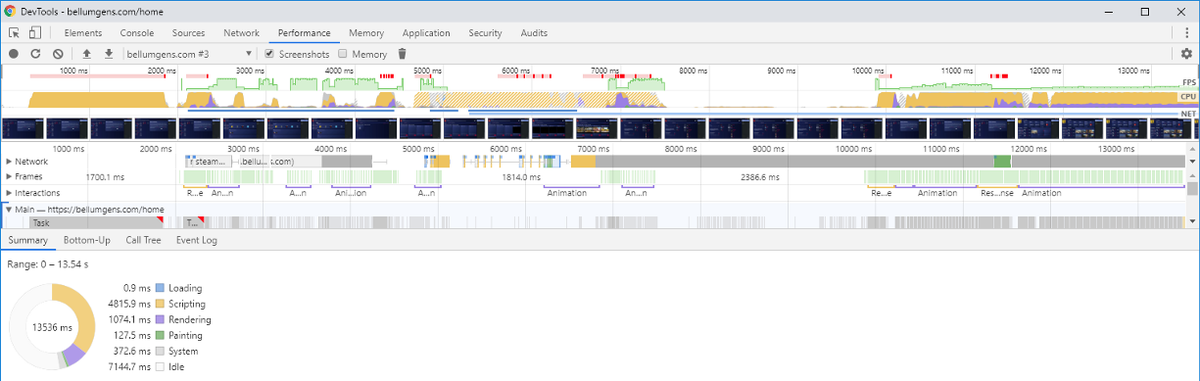Click the first screenshot thumbnail in the filmstrip
The height and width of the screenshot is (381, 1200).
(x=23, y=129)
